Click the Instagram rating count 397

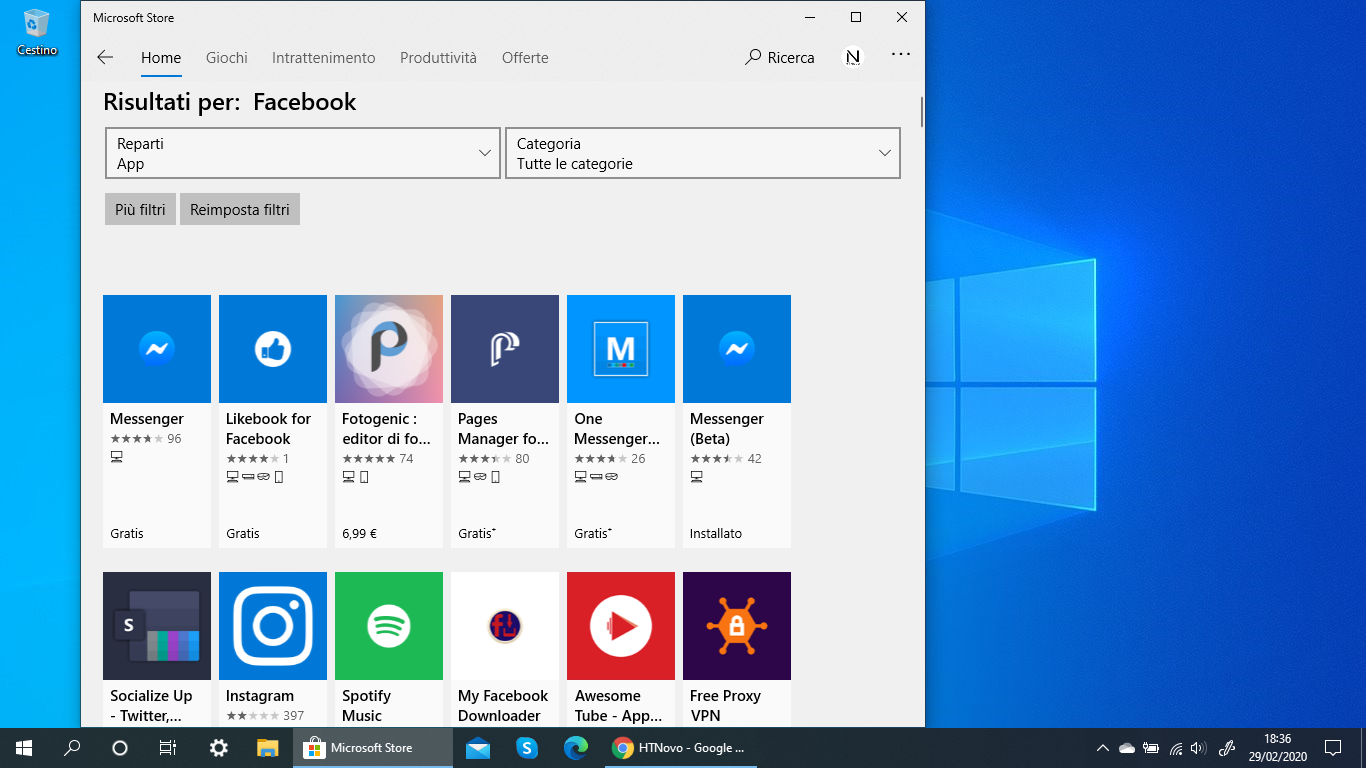tap(293, 716)
